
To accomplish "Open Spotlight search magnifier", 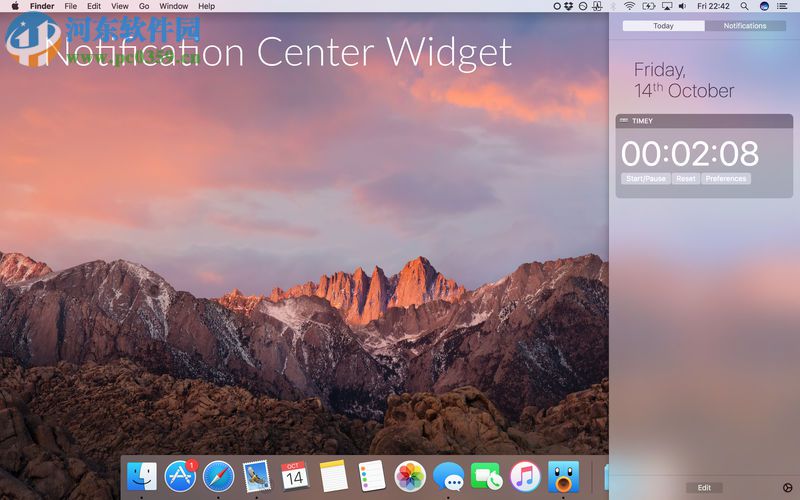I will pyautogui.click(x=746, y=6).
